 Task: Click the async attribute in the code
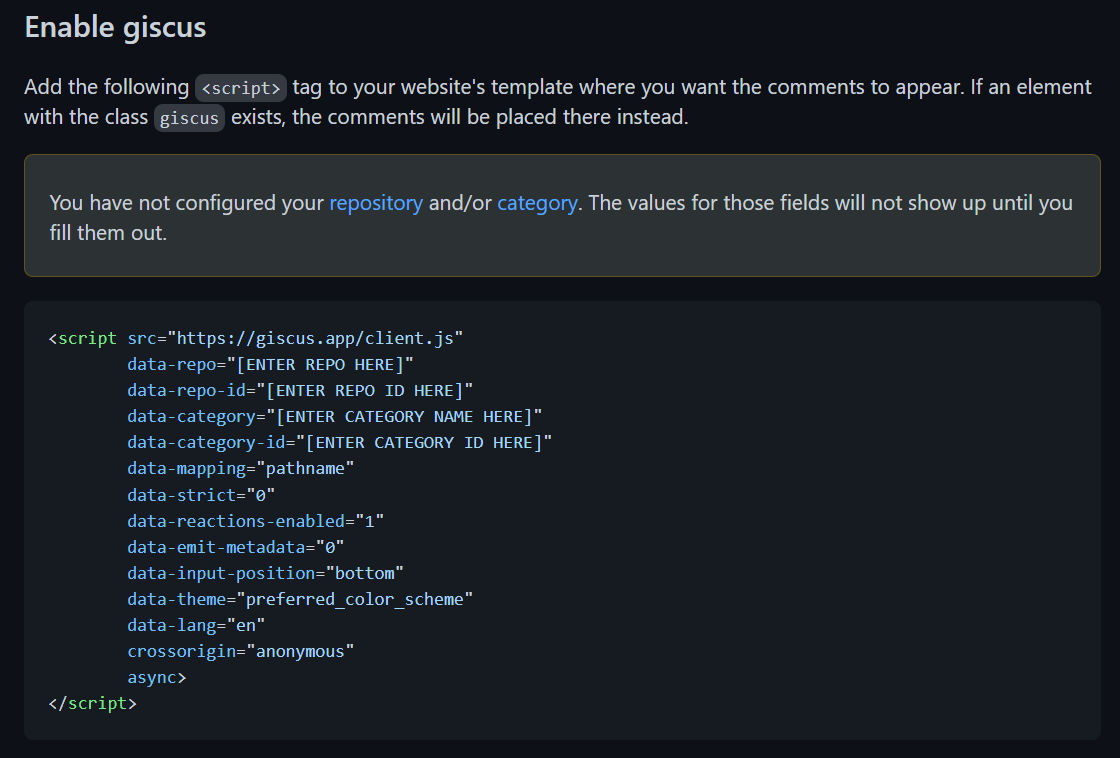(x=156, y=677)
